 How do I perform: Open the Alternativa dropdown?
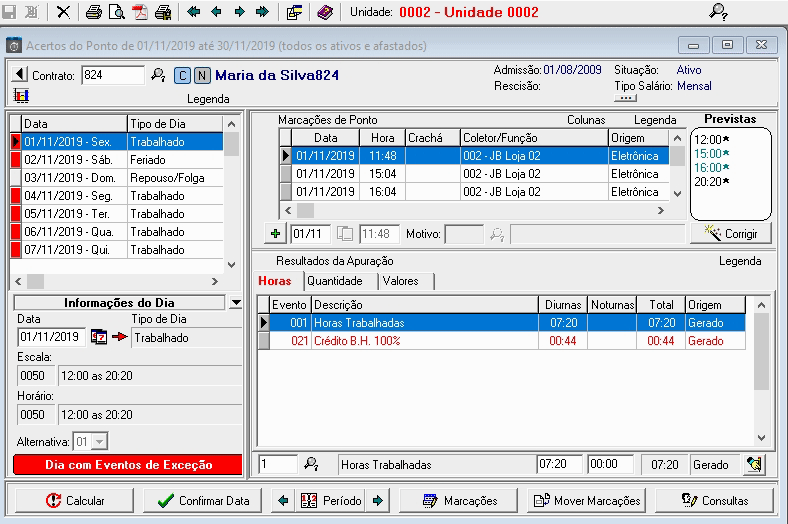[98, 441]
